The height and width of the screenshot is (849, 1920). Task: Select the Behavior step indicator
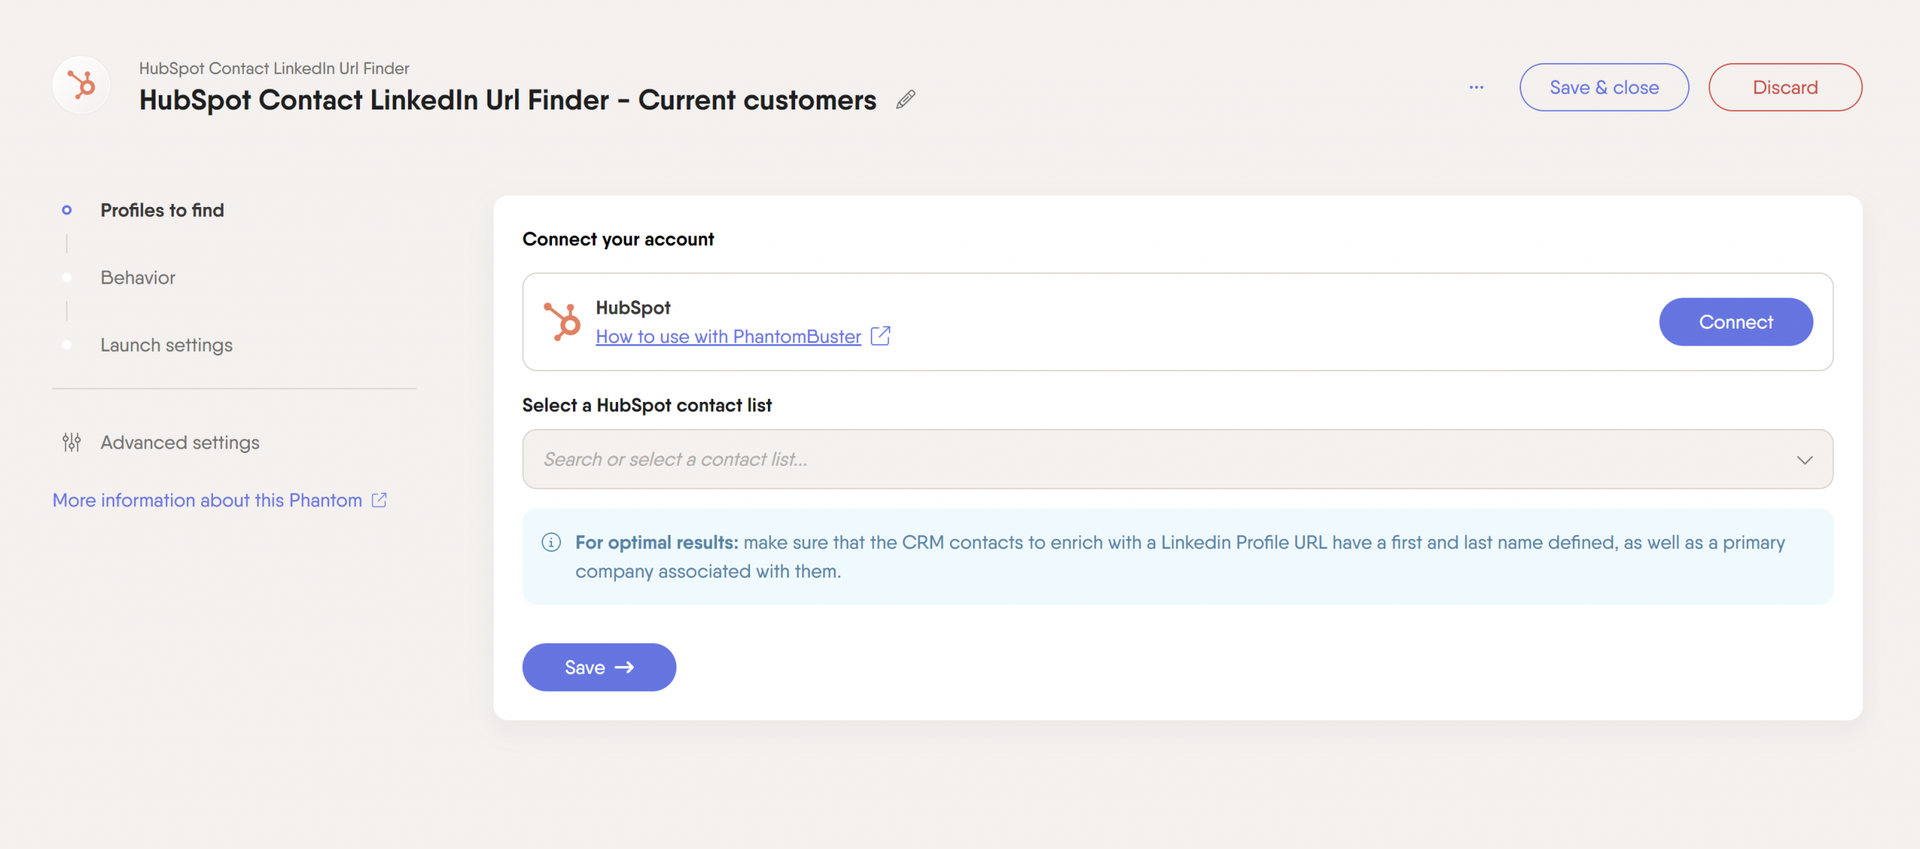tap(66, 277)
